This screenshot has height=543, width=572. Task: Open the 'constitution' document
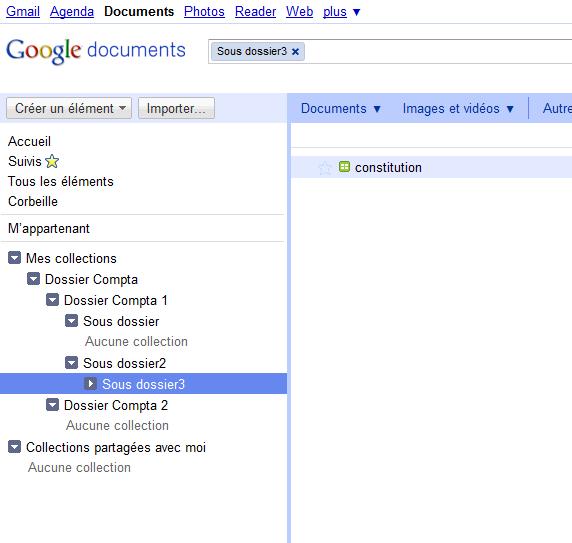388,167
